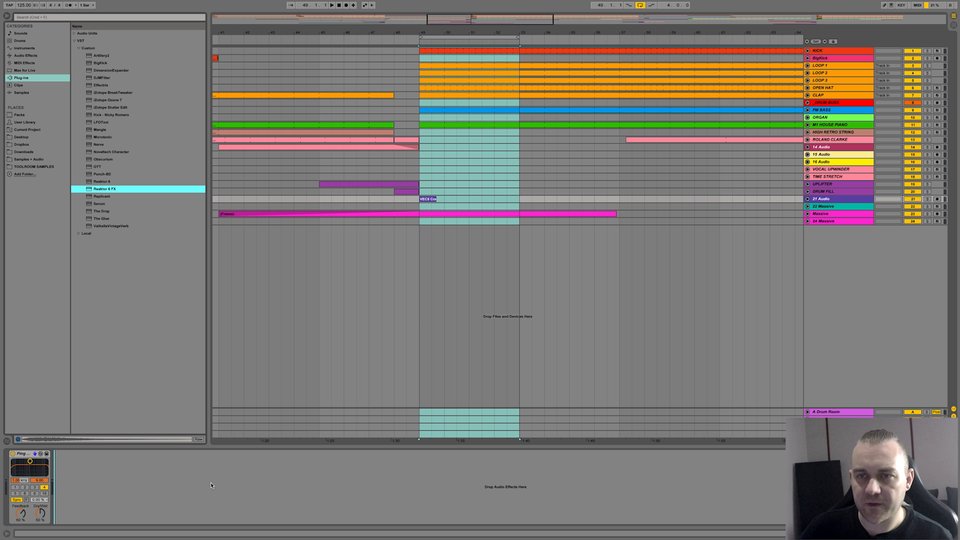The height and width of the screenshot is (540, 960).
Task: Toggle the Ping Pong Delay device activator
Action: [12, 454]
